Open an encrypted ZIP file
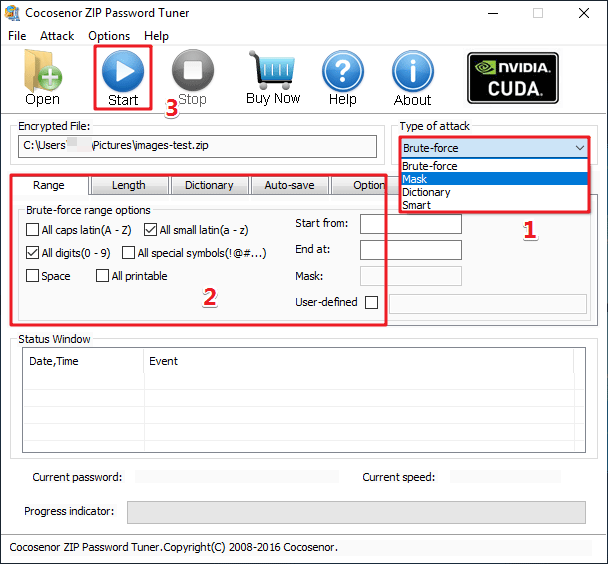The height and width of the screenshot is (564, 608). (42, 78)
